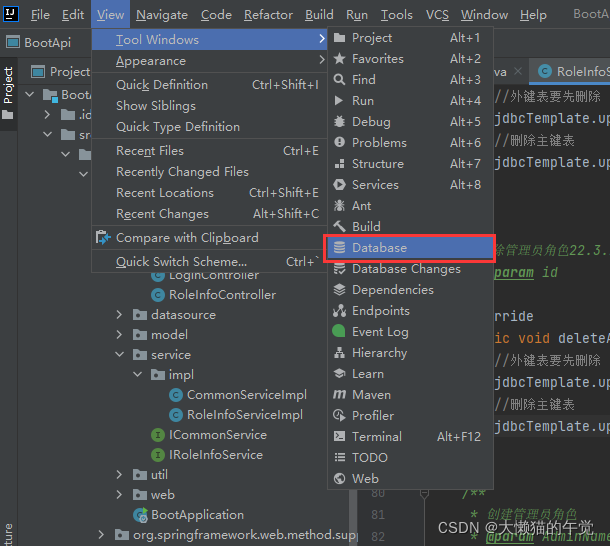610x546 pixels.
Task: Open CommonServiceImpl class
Action: (x=247, y=395)
